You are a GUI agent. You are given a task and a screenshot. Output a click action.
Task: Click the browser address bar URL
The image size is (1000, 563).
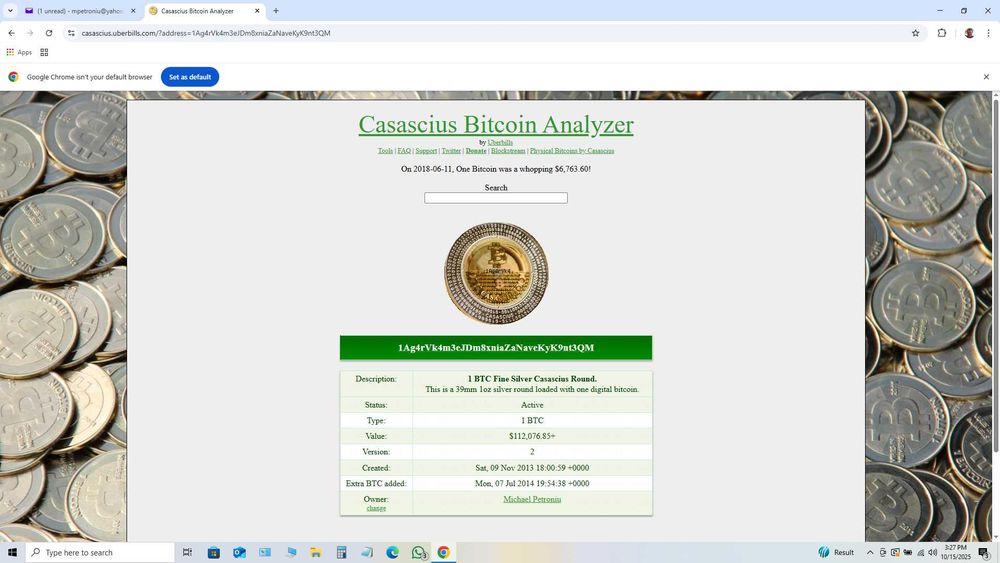point(206,33)
